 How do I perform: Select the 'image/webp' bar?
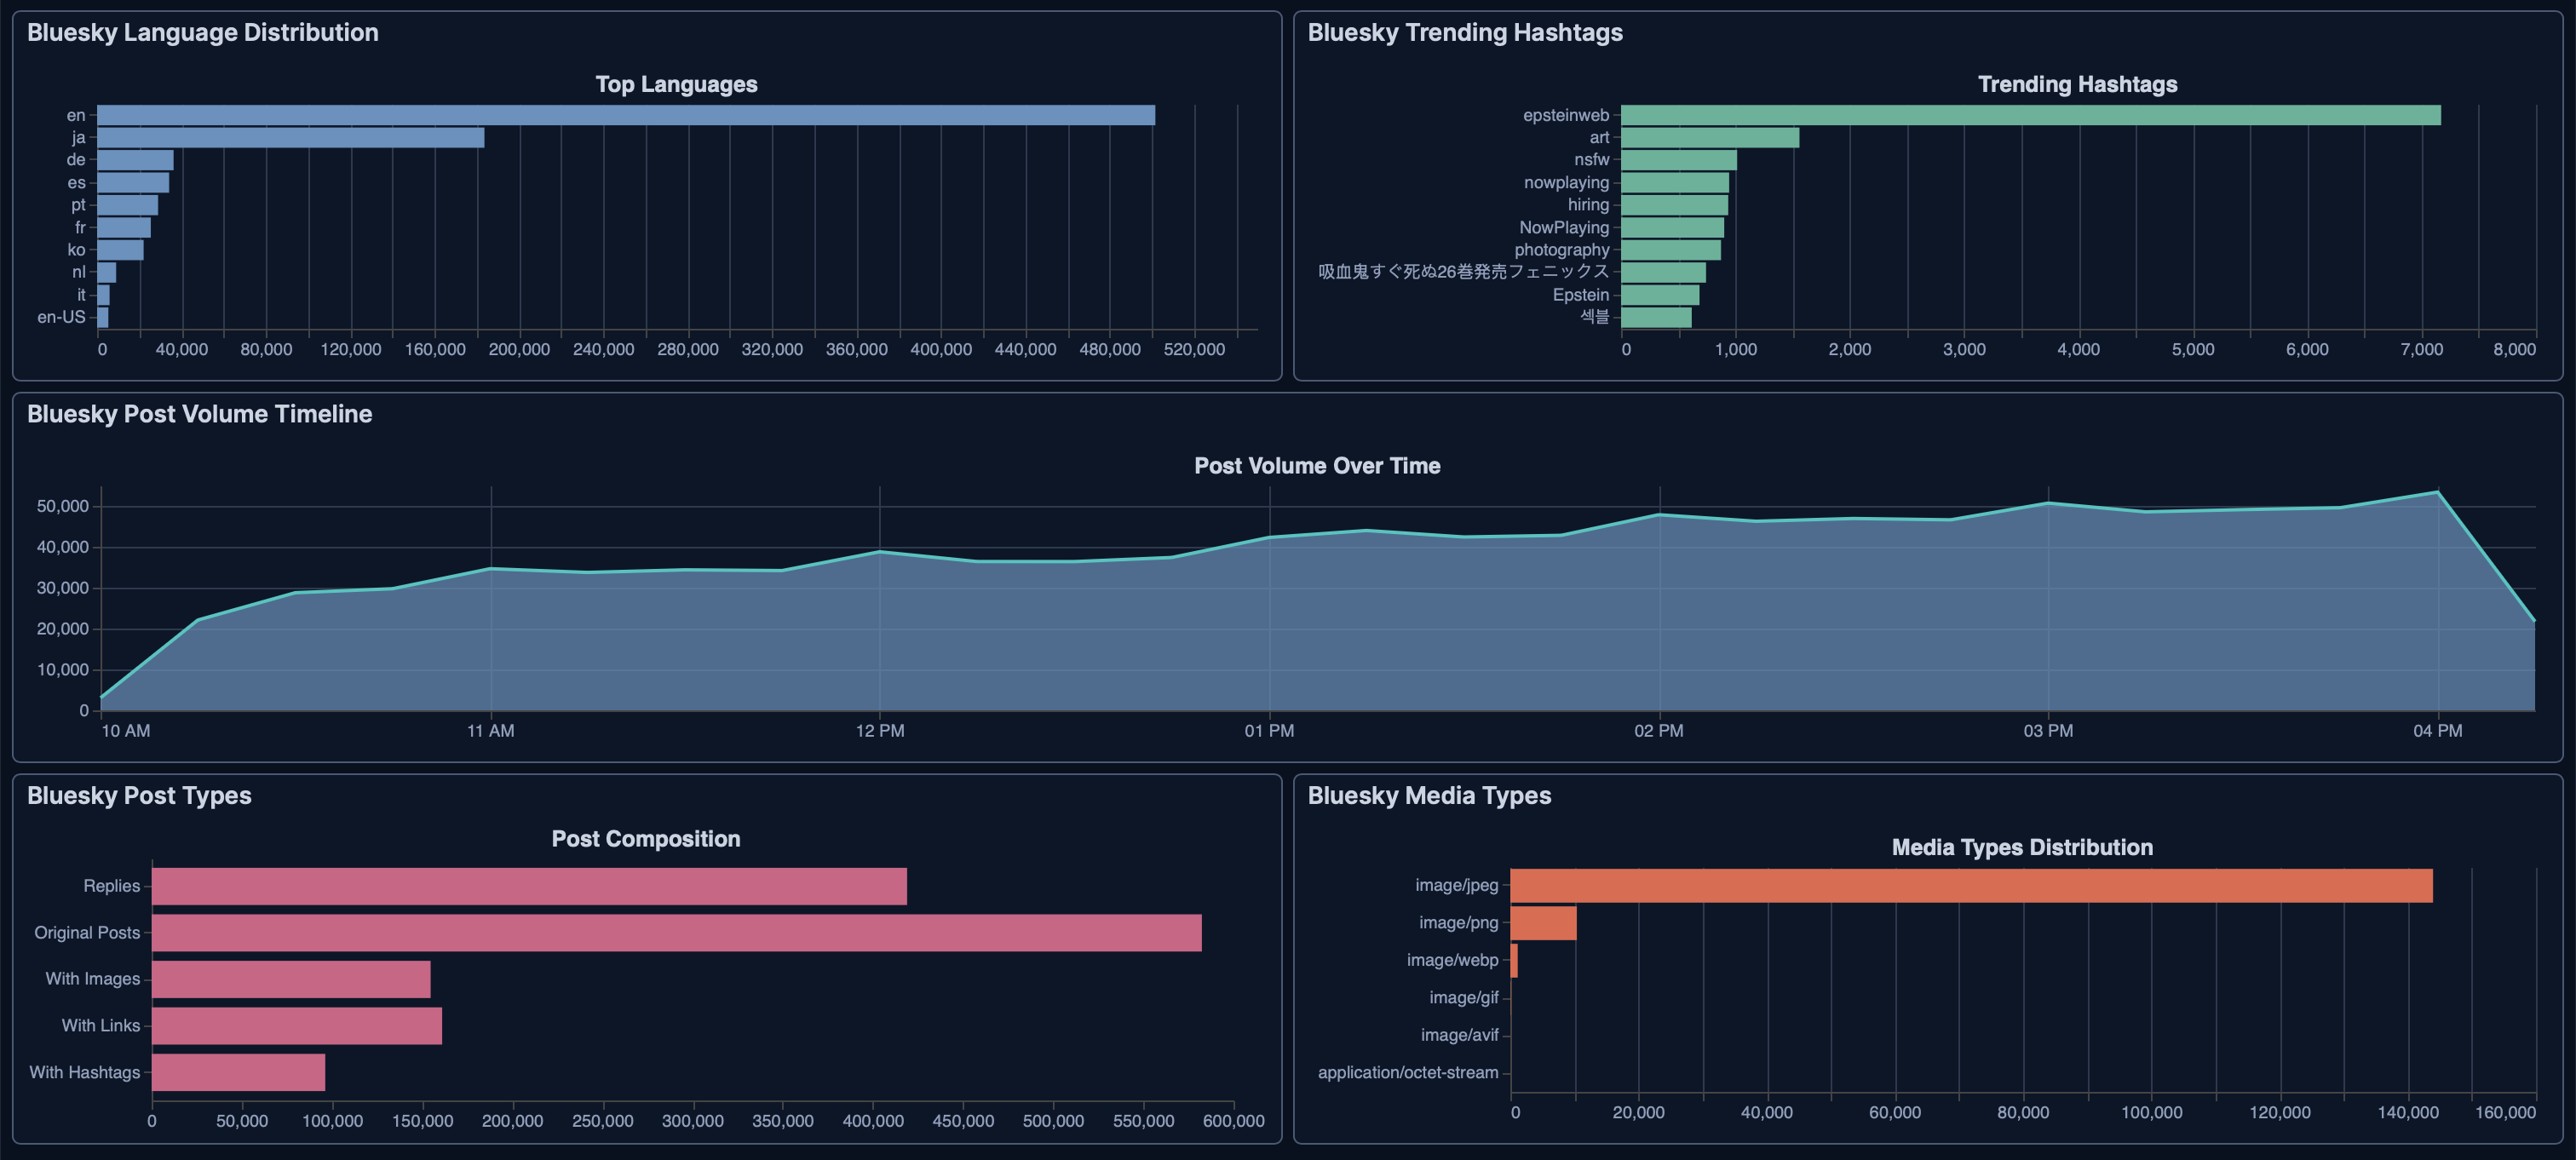pos(1516,960)
